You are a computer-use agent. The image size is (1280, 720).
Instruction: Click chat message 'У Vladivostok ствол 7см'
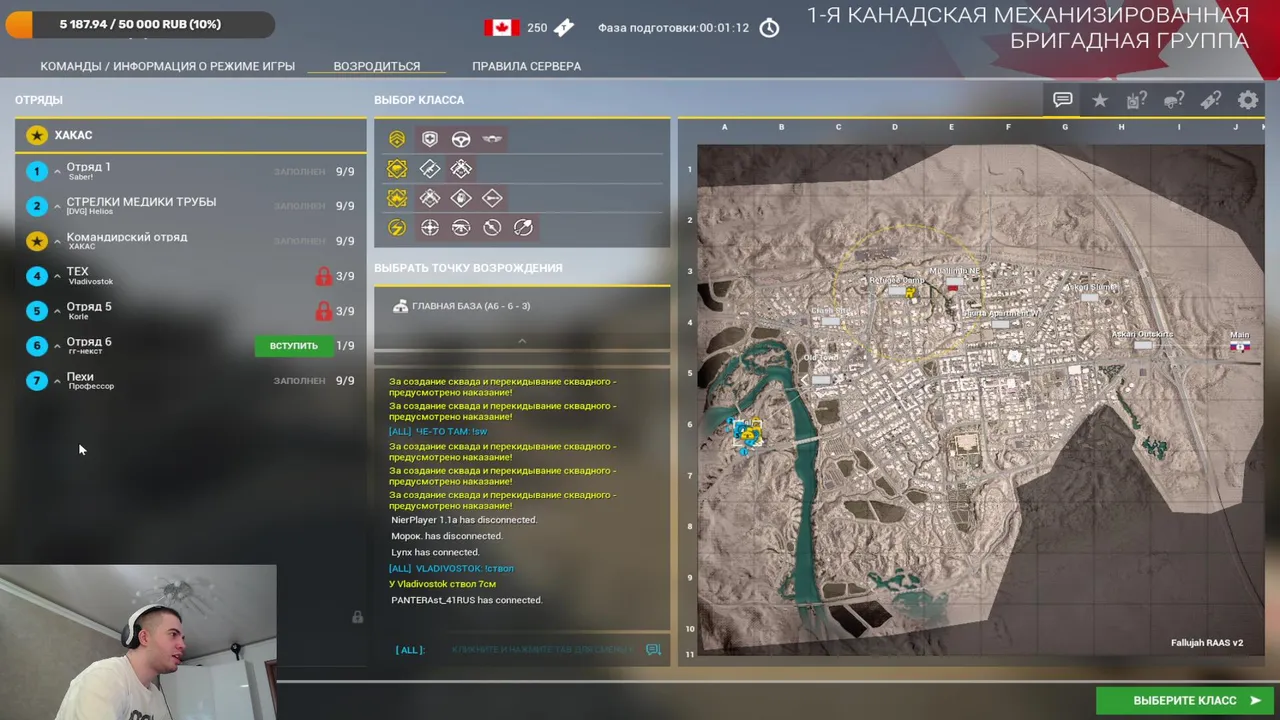point(442,584)
